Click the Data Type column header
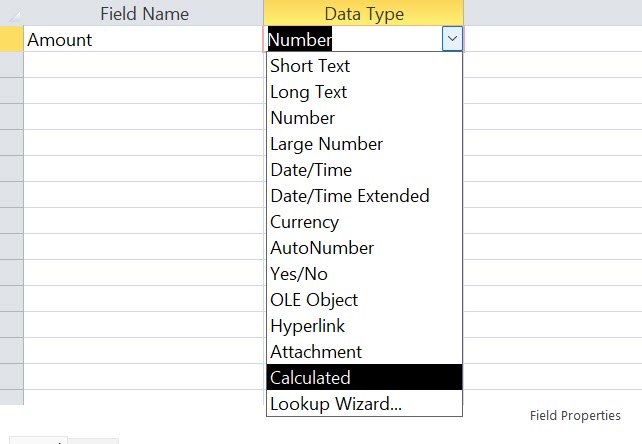This screenshot has width=642, height=444. point(364,13)
